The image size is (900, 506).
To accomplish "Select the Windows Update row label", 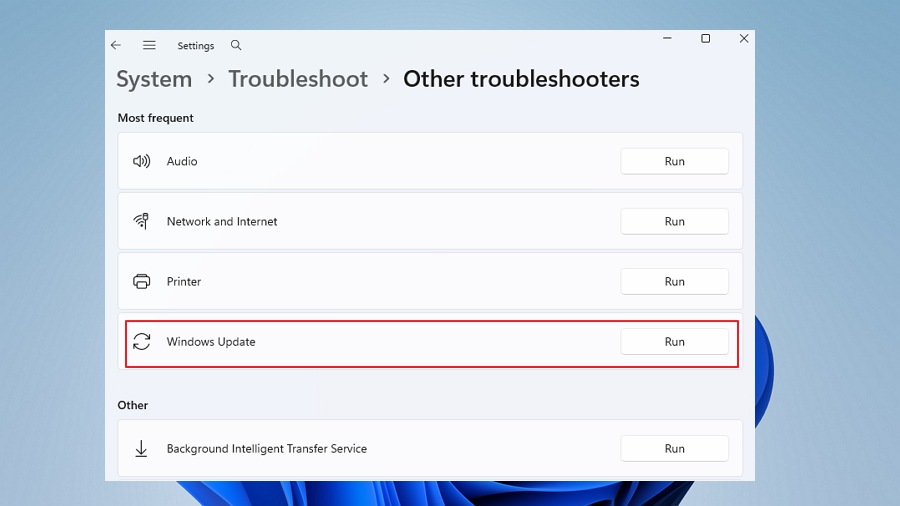I will pos(211,341).
